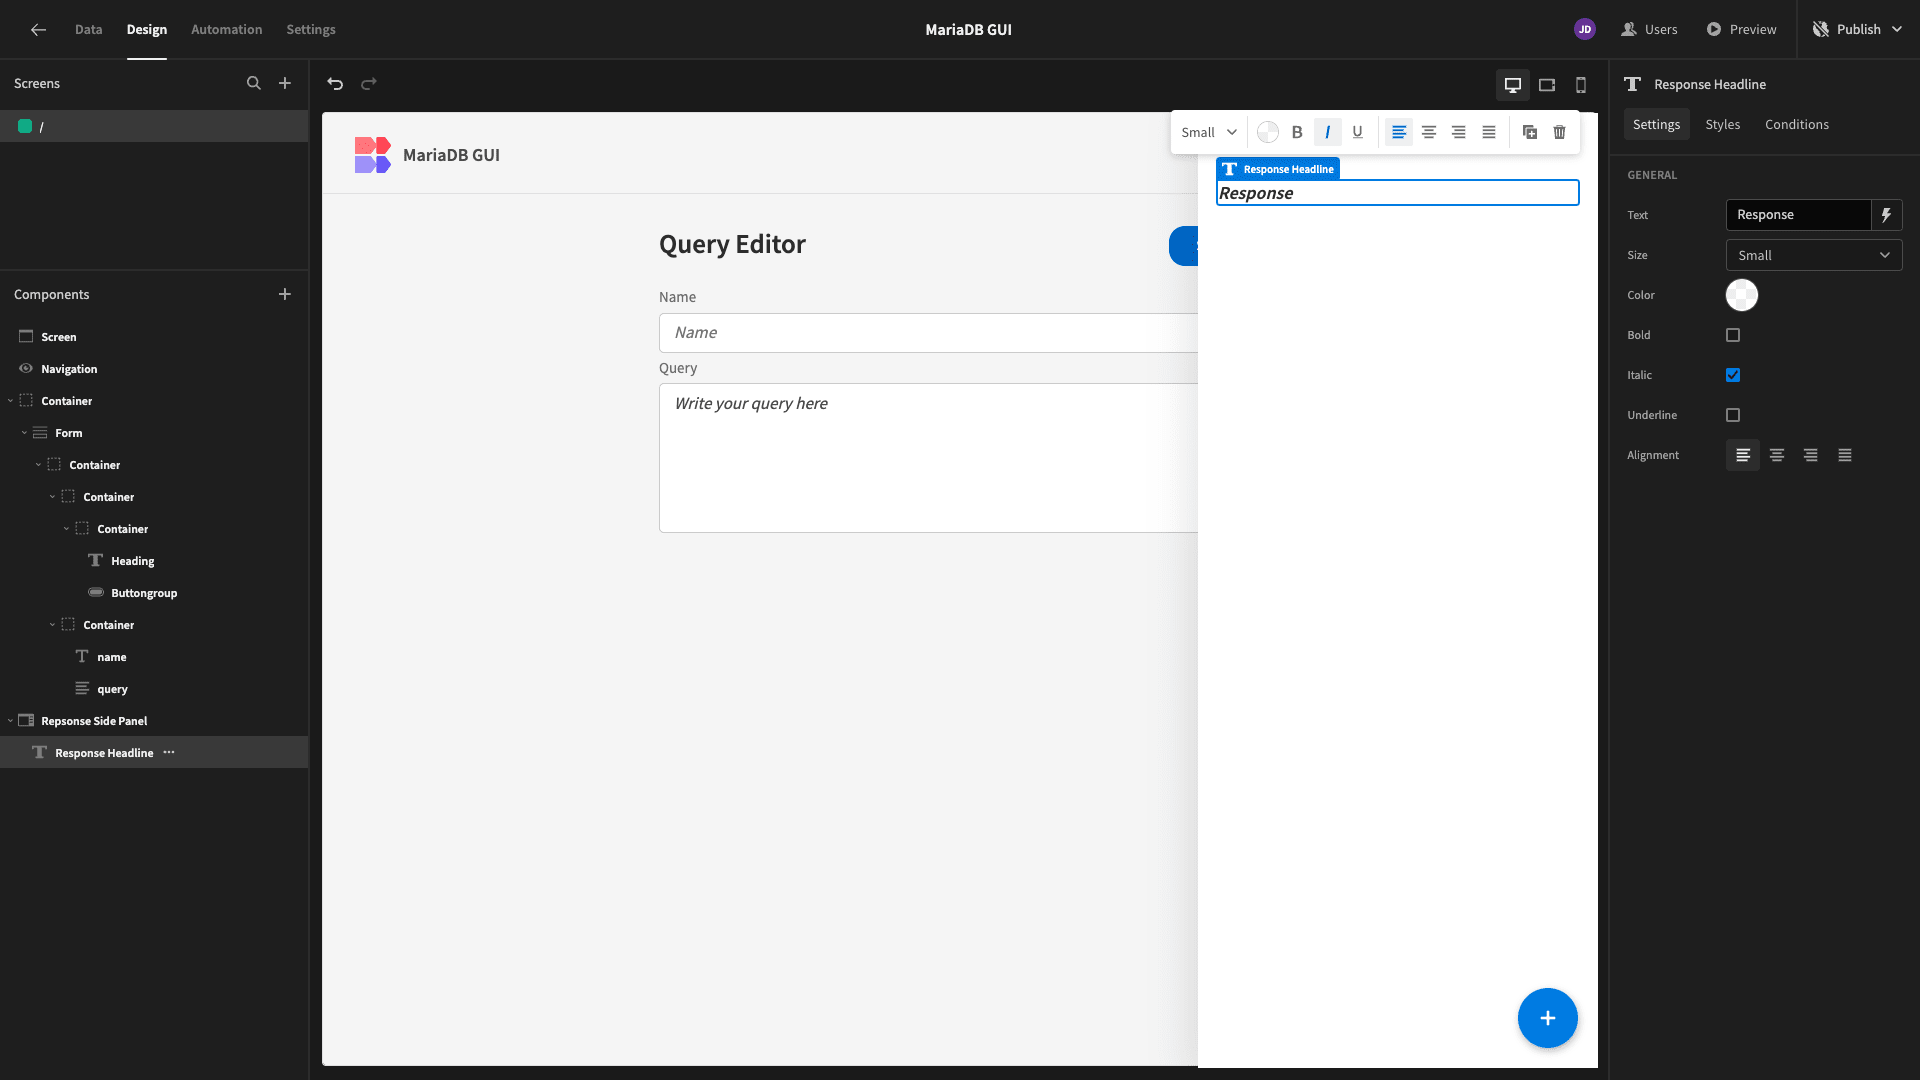Open the Publish dropdown menu

coord(1858,30)
